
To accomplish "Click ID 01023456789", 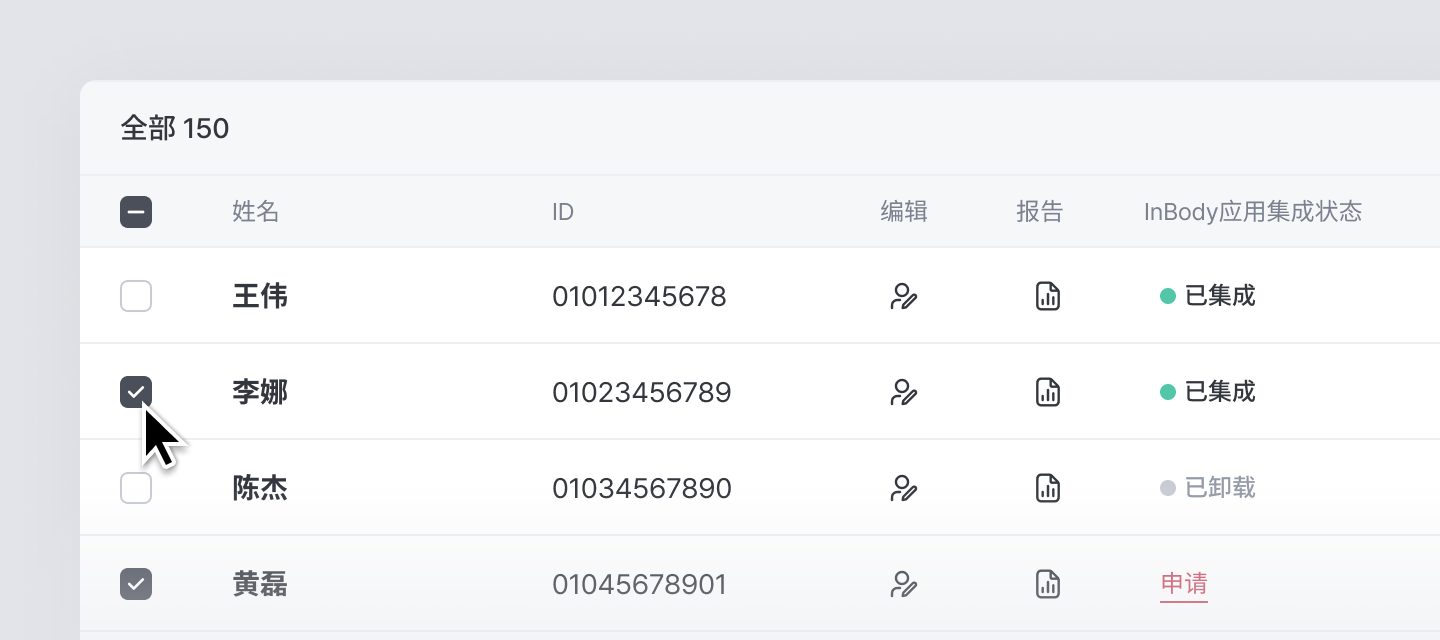I will pyautogui.click(x=642, y=393).
